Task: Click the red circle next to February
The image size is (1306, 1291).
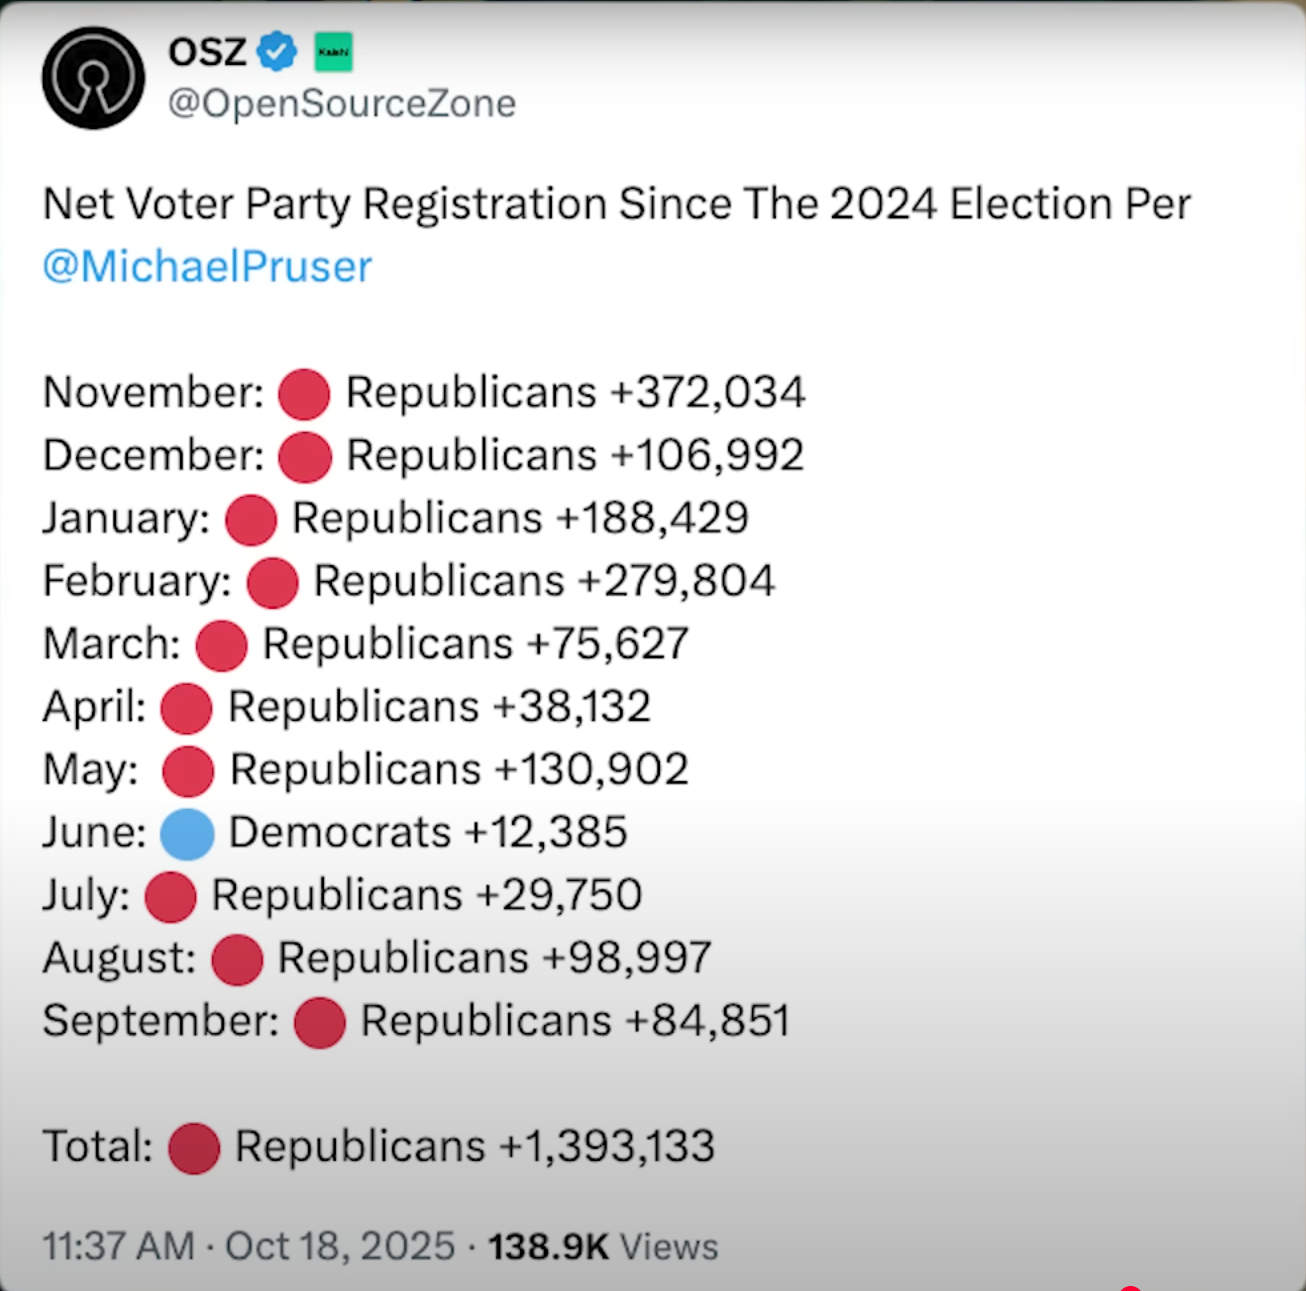Action: [272, 583]
